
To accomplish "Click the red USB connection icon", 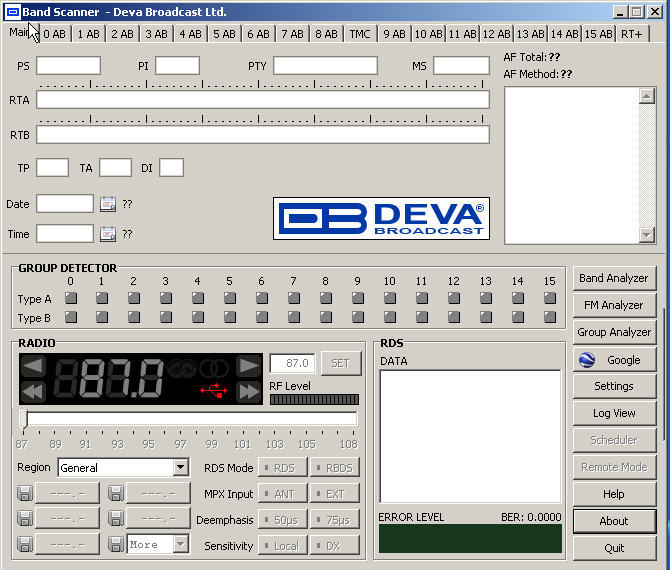I will click(x=214, y=391).
